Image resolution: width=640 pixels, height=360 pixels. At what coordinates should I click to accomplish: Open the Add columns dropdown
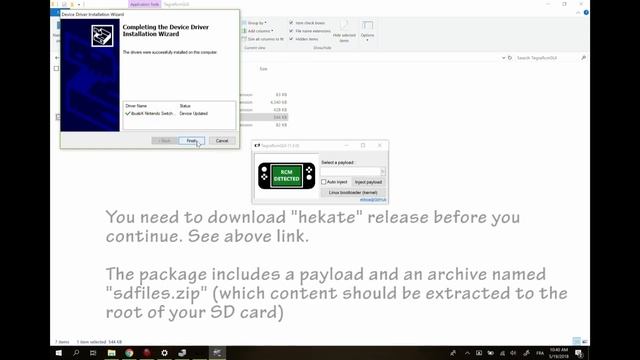point(258,31)
